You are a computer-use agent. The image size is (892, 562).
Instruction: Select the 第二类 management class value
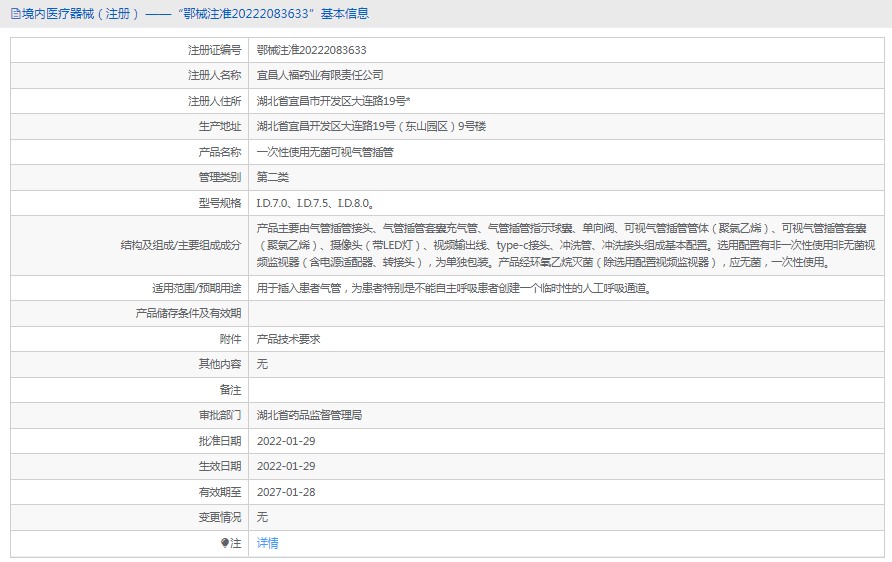[272, 177]
